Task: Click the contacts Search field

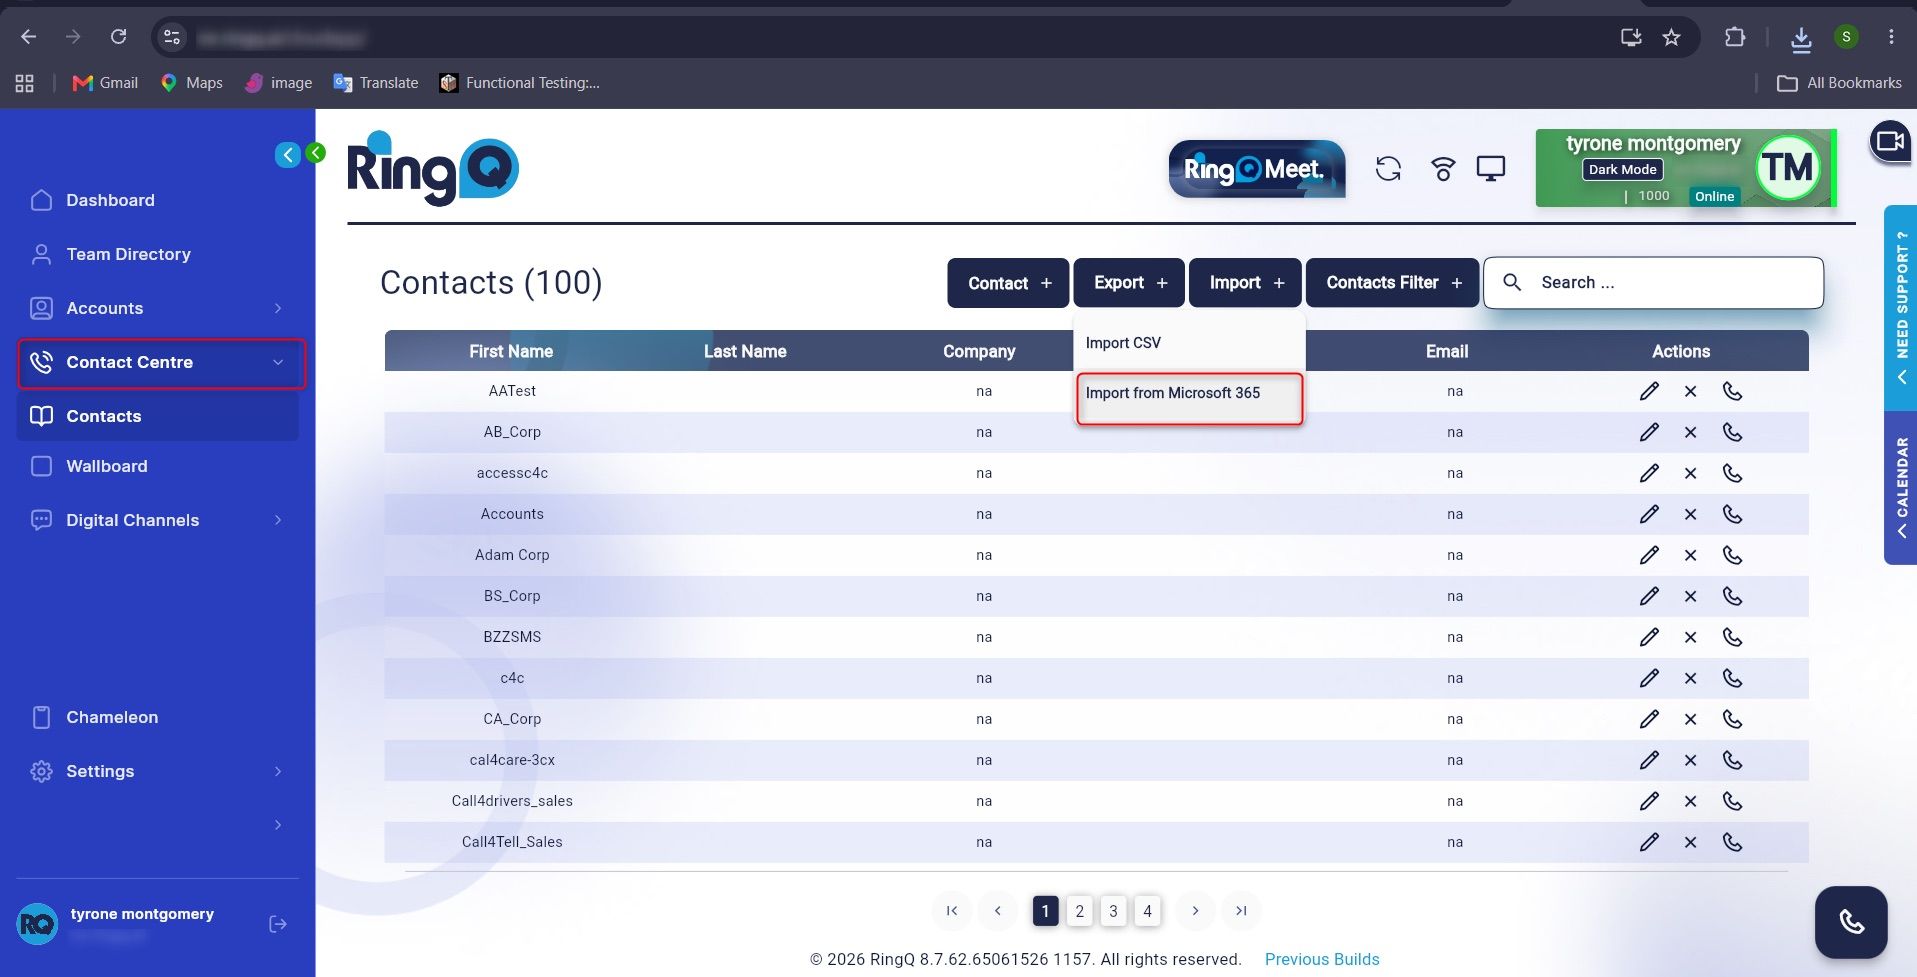Action: tap(1653, 283)
